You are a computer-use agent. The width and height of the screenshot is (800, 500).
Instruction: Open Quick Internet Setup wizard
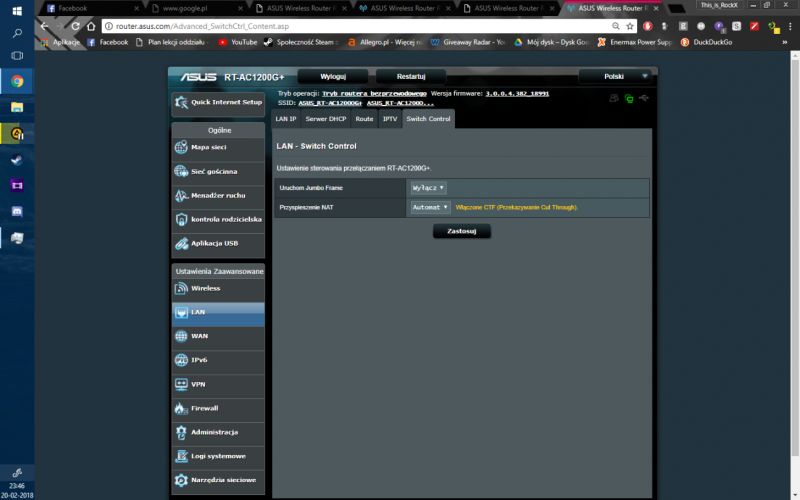(218, 103)
